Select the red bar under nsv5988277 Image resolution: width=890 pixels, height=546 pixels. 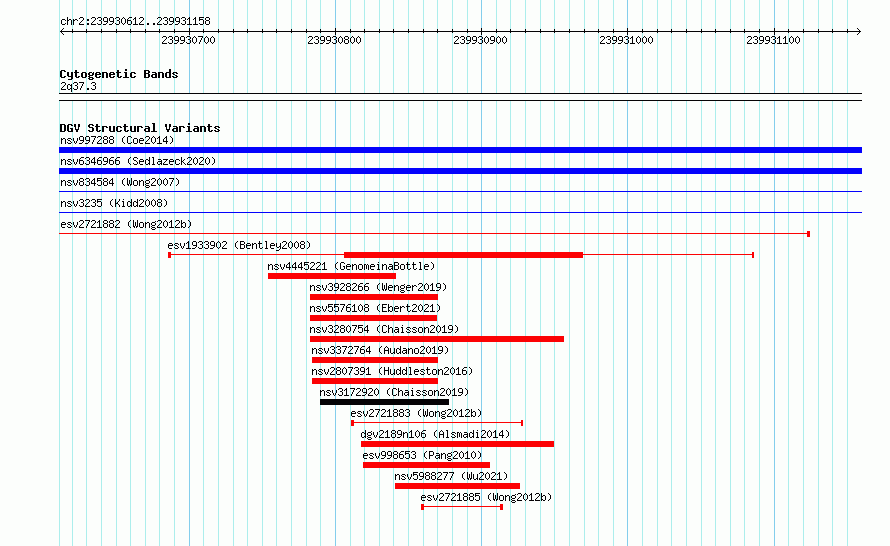click(457, 486)
